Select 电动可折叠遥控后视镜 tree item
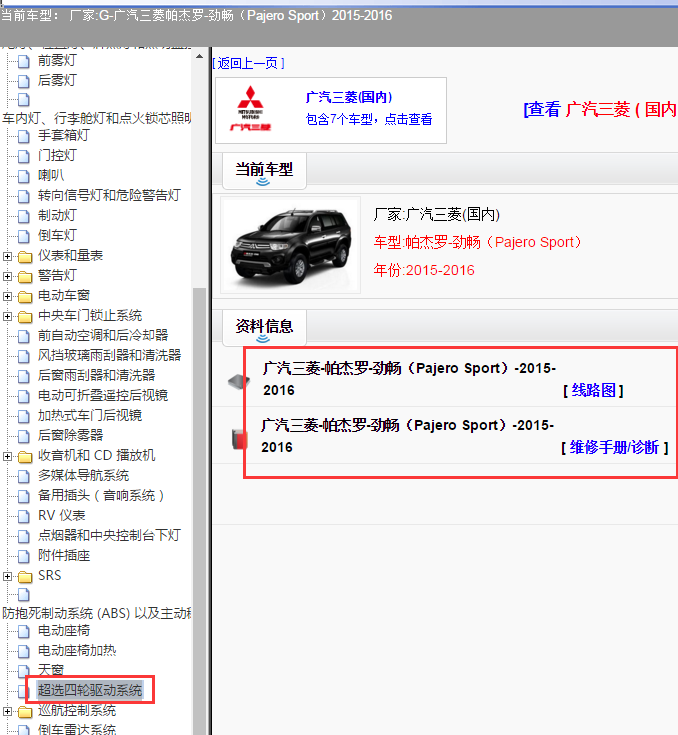This screenshot has width=678, height=735. click(103, 396)
